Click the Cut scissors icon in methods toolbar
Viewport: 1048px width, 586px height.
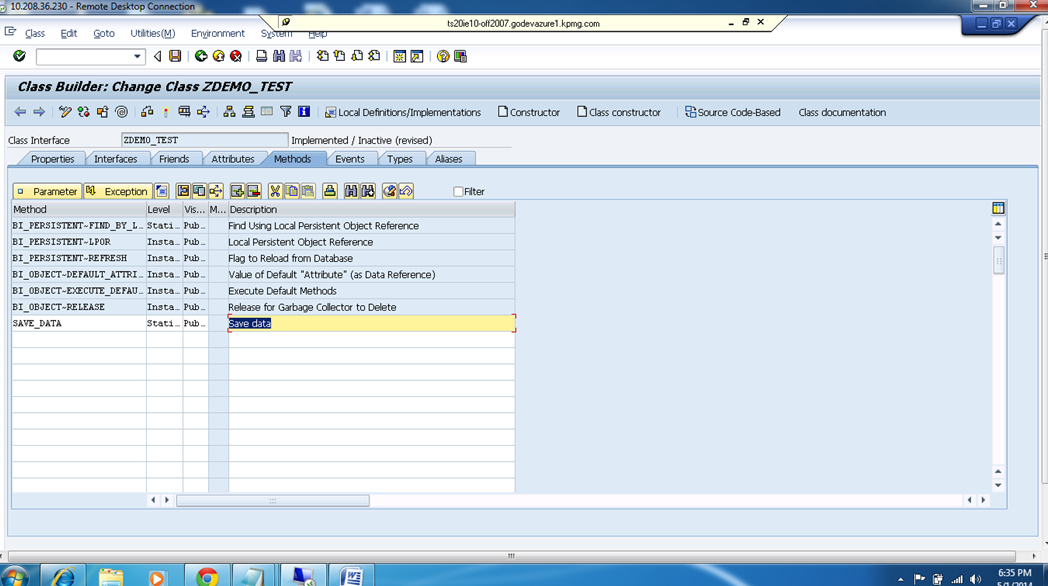pyautogui.click(x=275, y=191)
